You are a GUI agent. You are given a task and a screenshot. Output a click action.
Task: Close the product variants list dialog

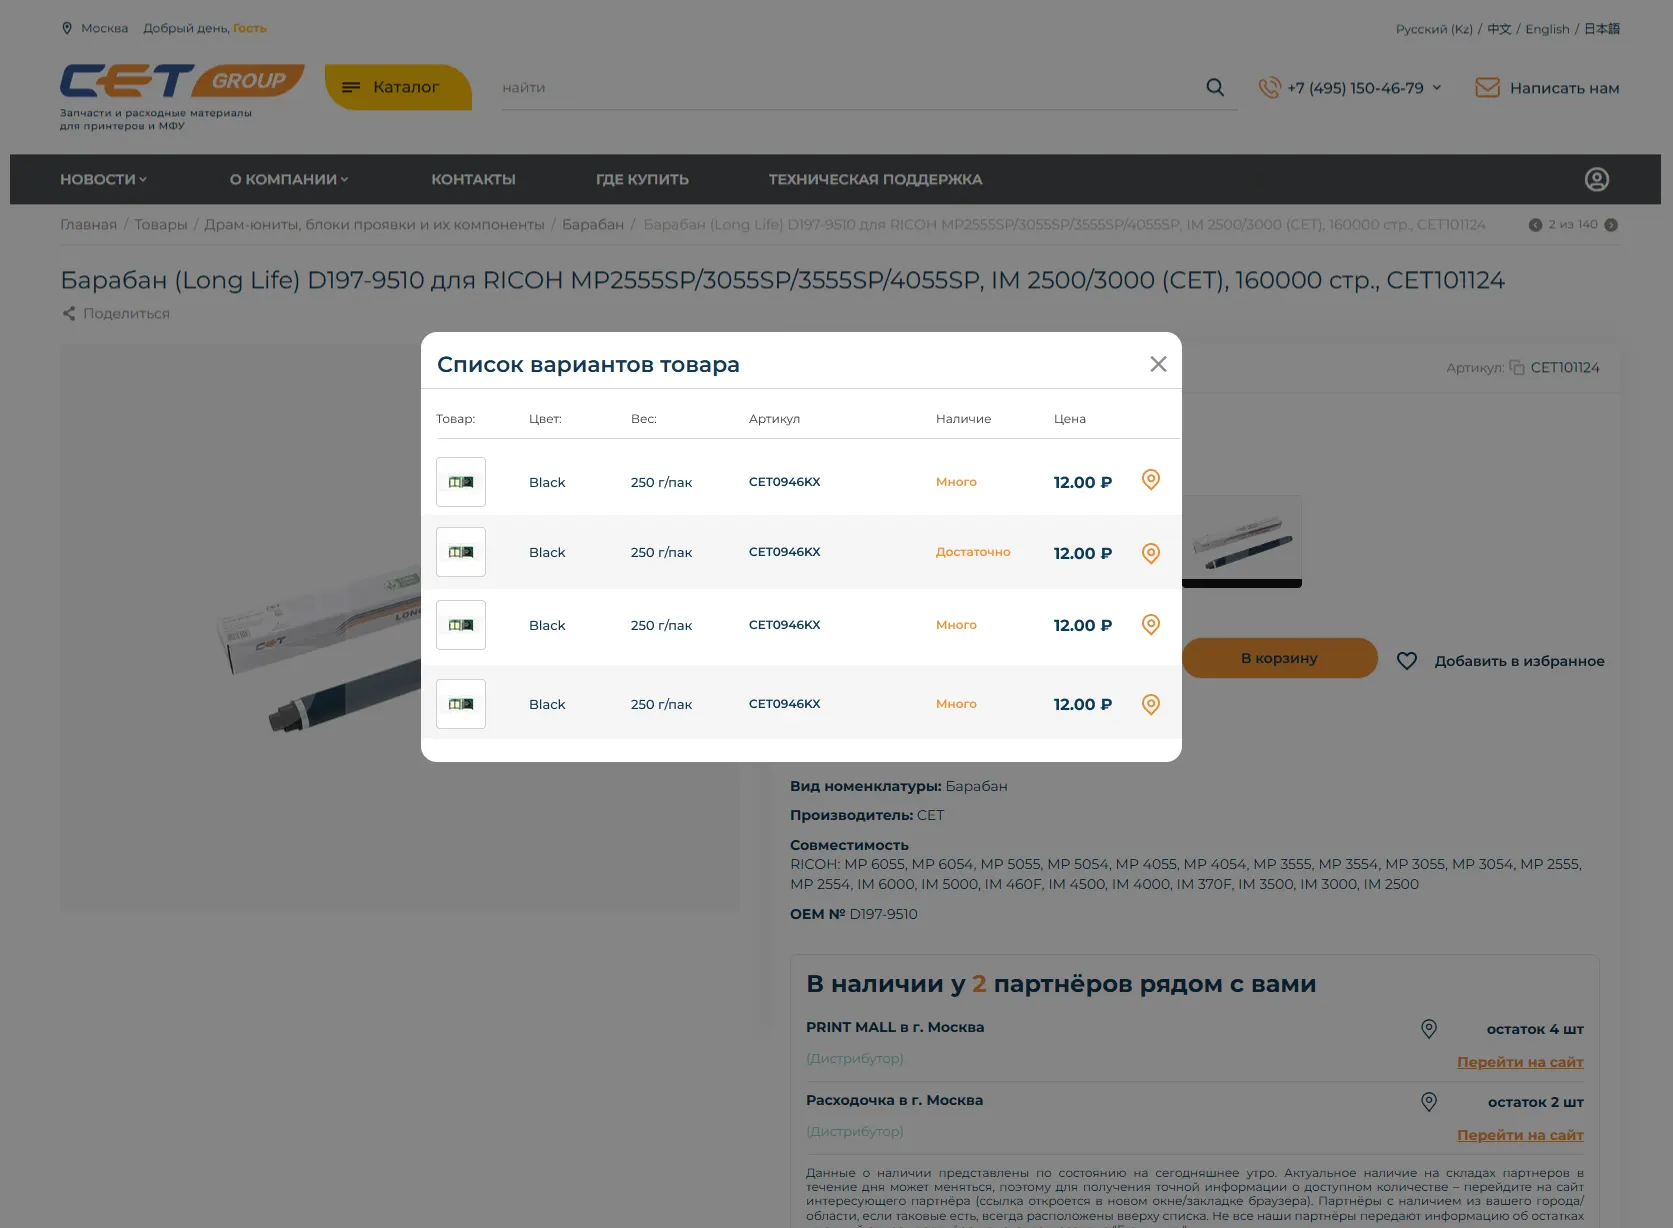point(1158,364)
